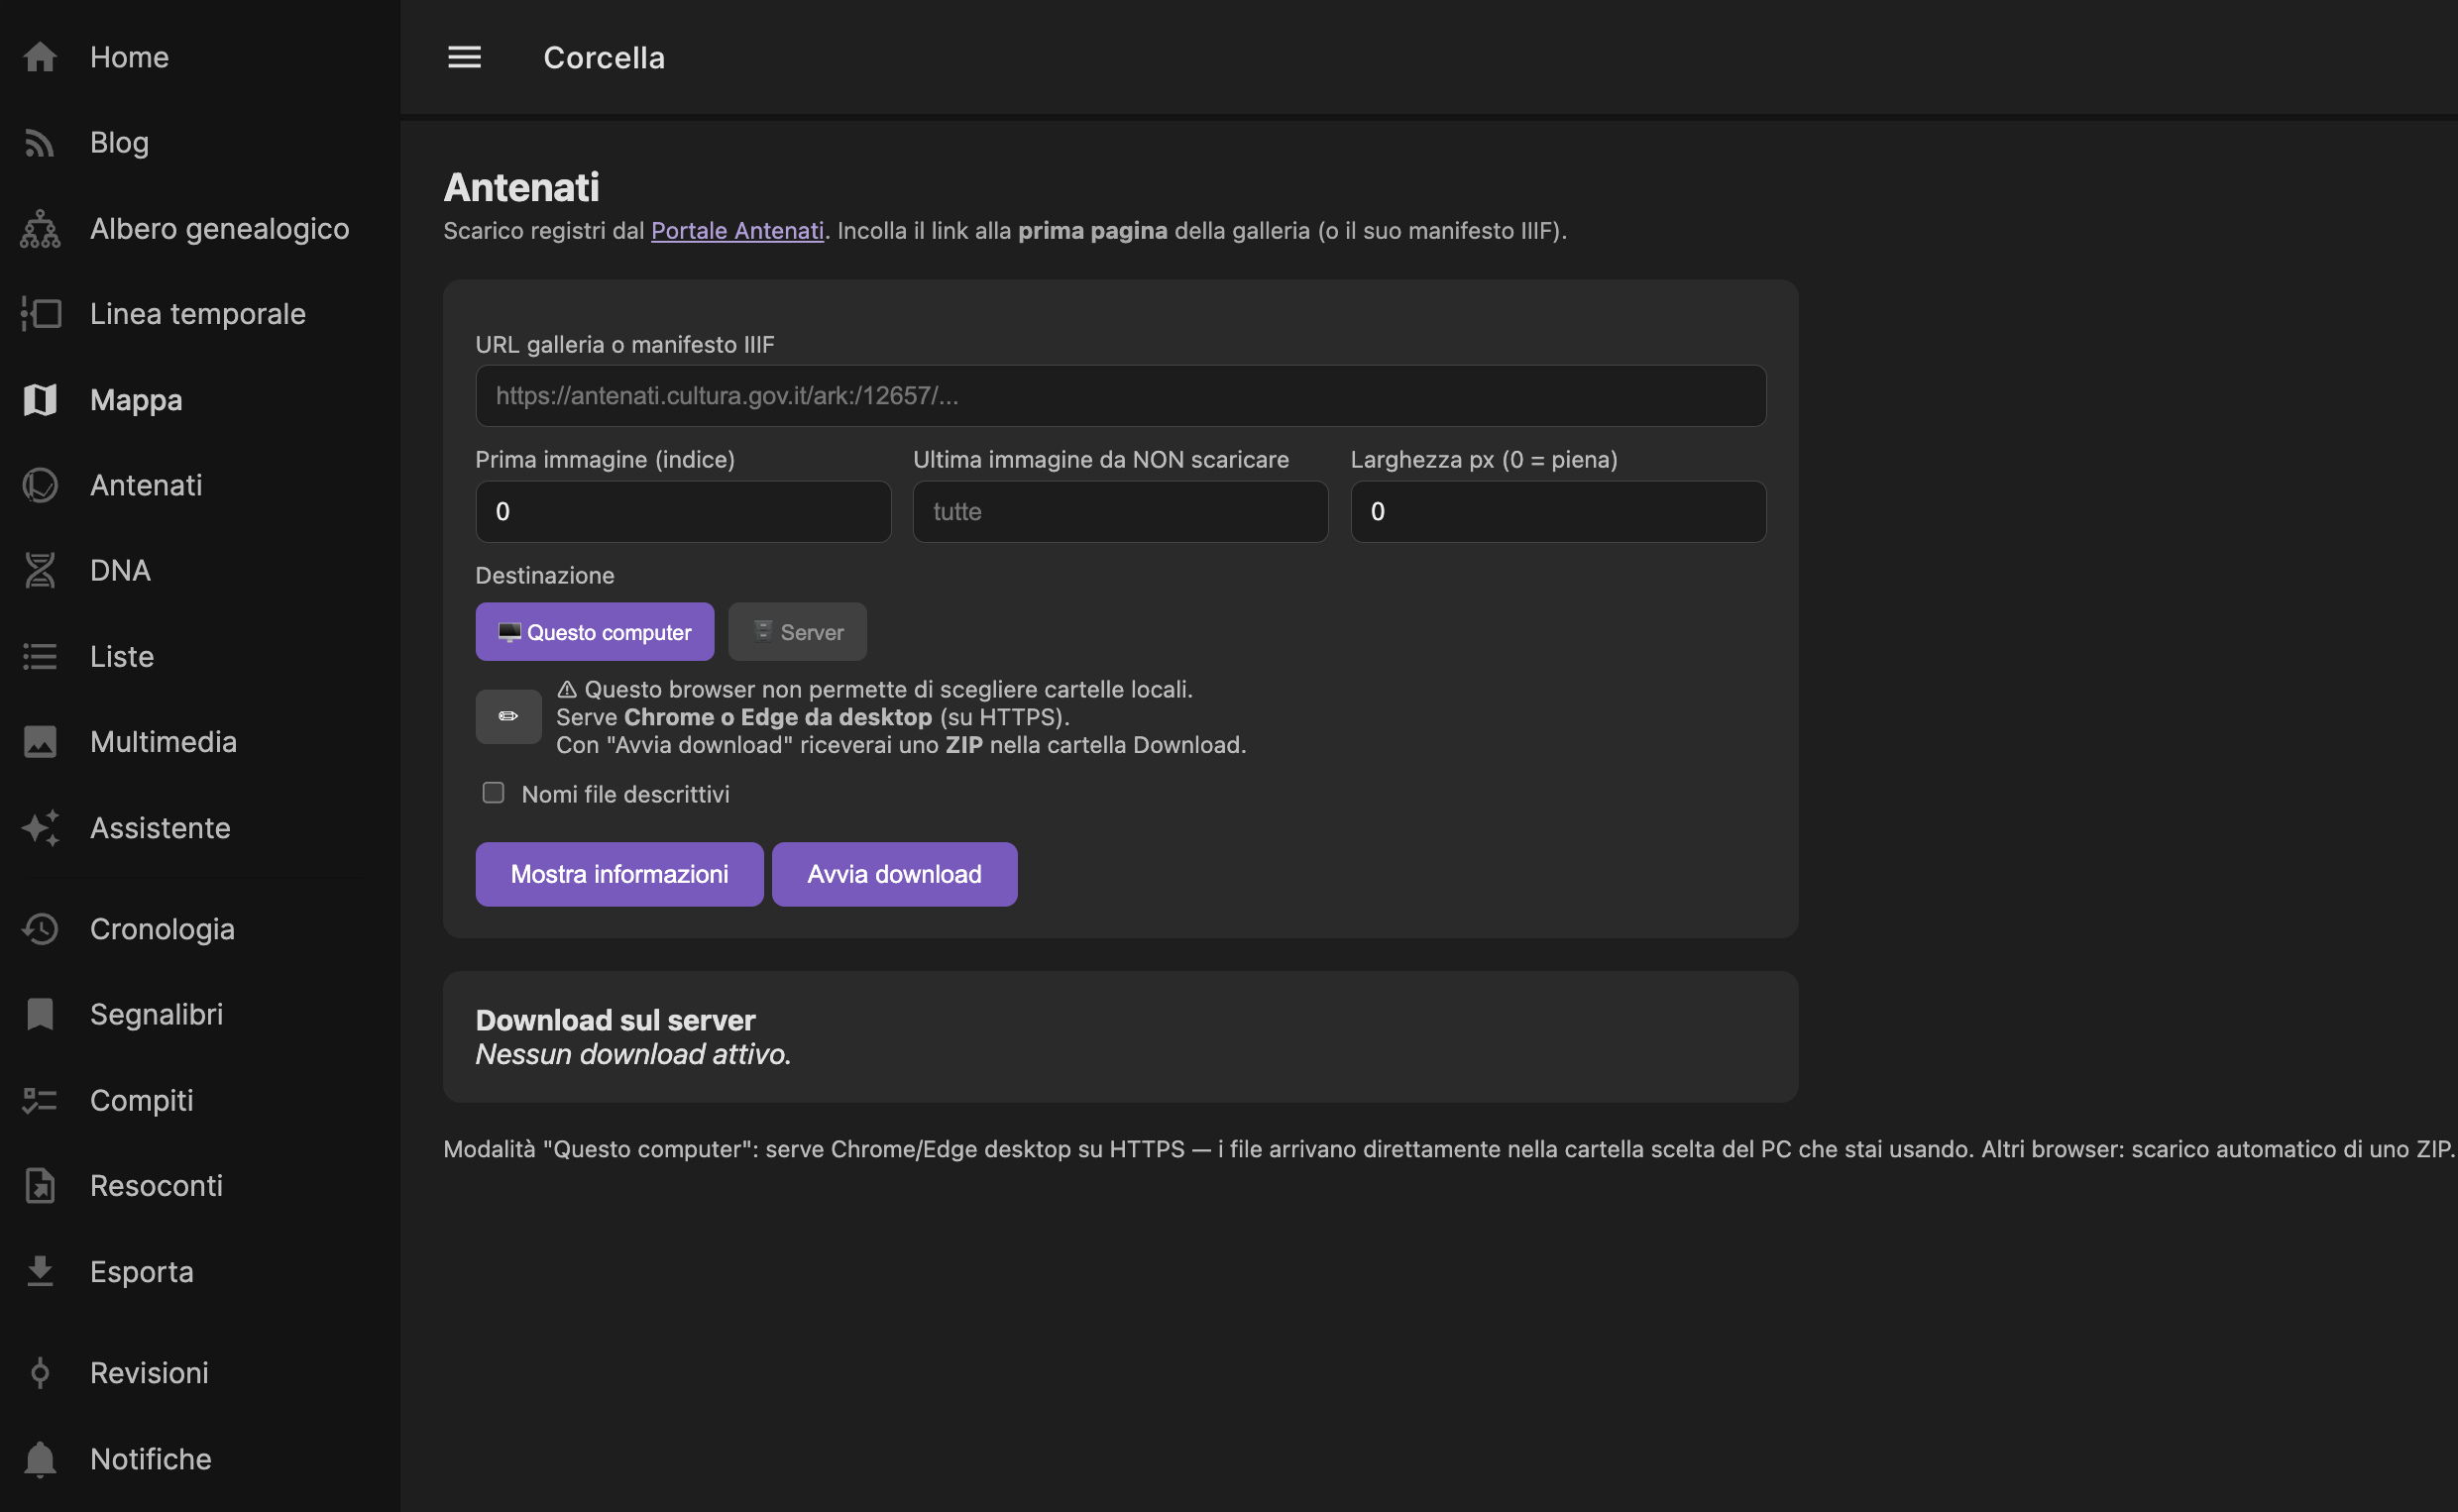Click Avvia download button
This screenshot has width=2458, height=1512.
895,874
